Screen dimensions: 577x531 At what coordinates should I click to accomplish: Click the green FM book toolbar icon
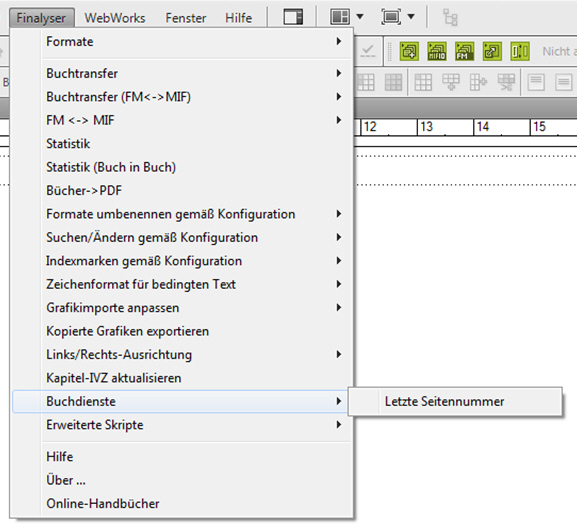[x=464, y=51]
